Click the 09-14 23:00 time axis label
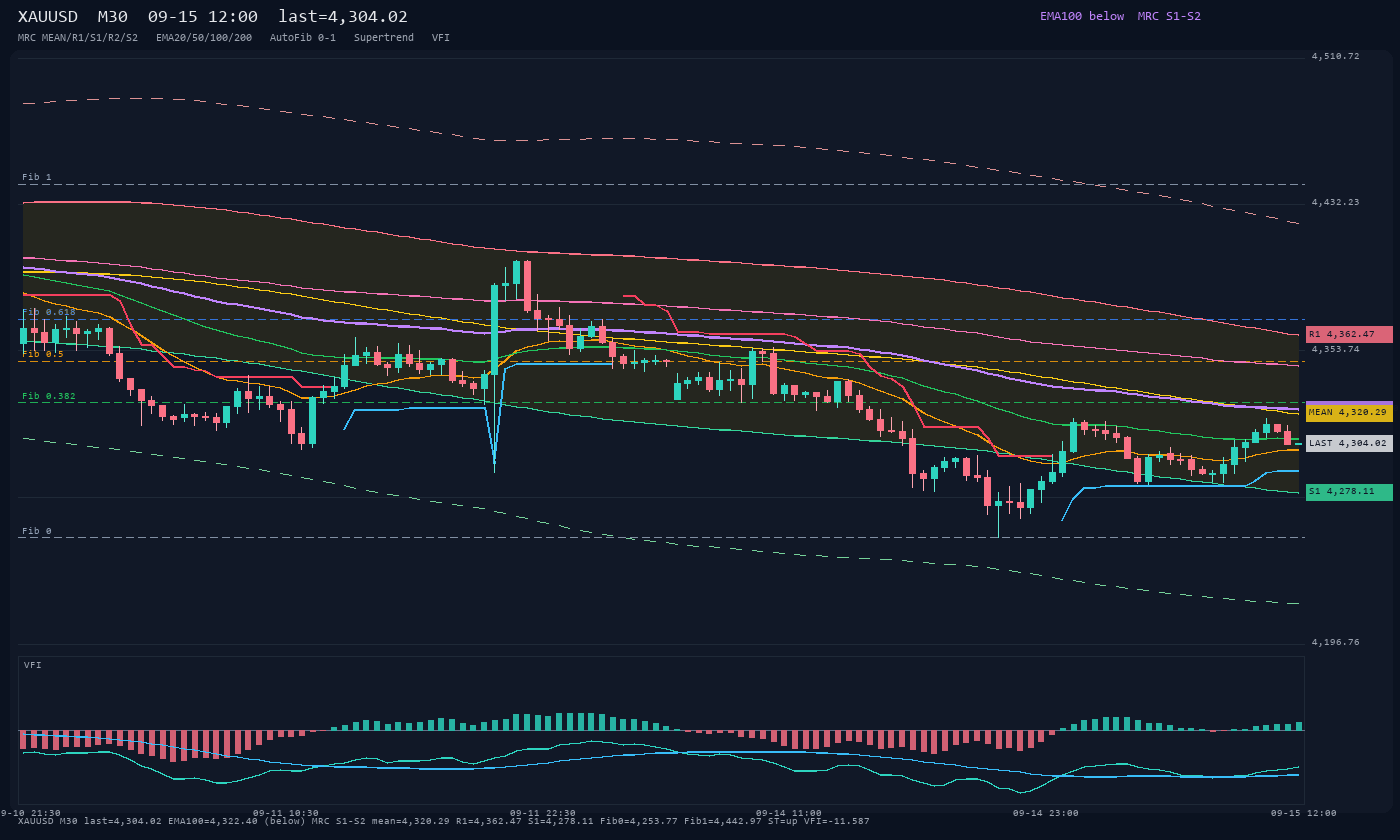Screen dimensions: 1400x840 coord(1046,813)
